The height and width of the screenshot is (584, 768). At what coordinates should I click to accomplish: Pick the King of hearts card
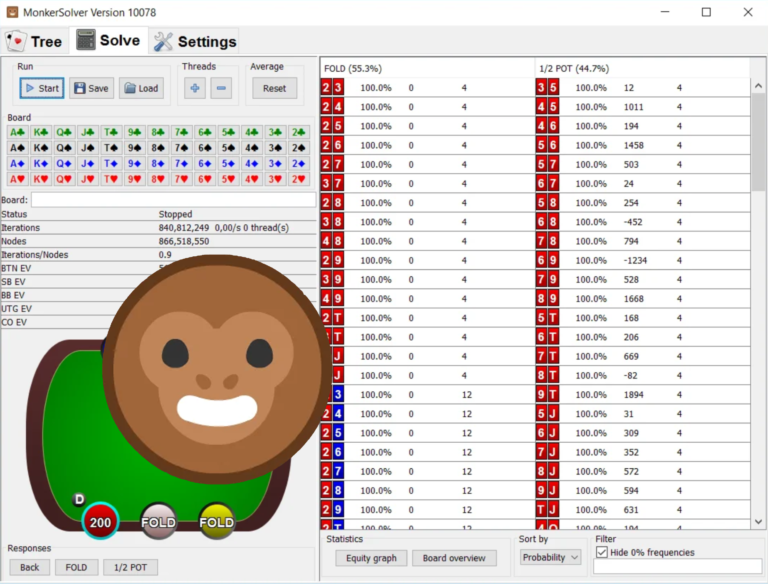41,179
